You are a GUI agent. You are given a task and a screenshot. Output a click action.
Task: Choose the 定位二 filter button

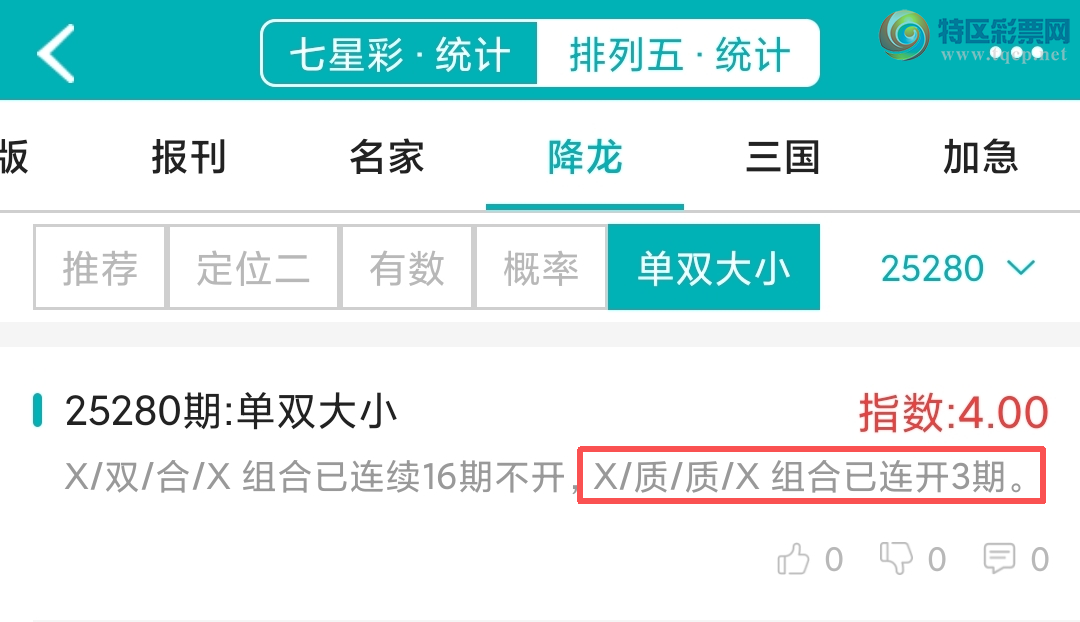(x=253, y=267)
